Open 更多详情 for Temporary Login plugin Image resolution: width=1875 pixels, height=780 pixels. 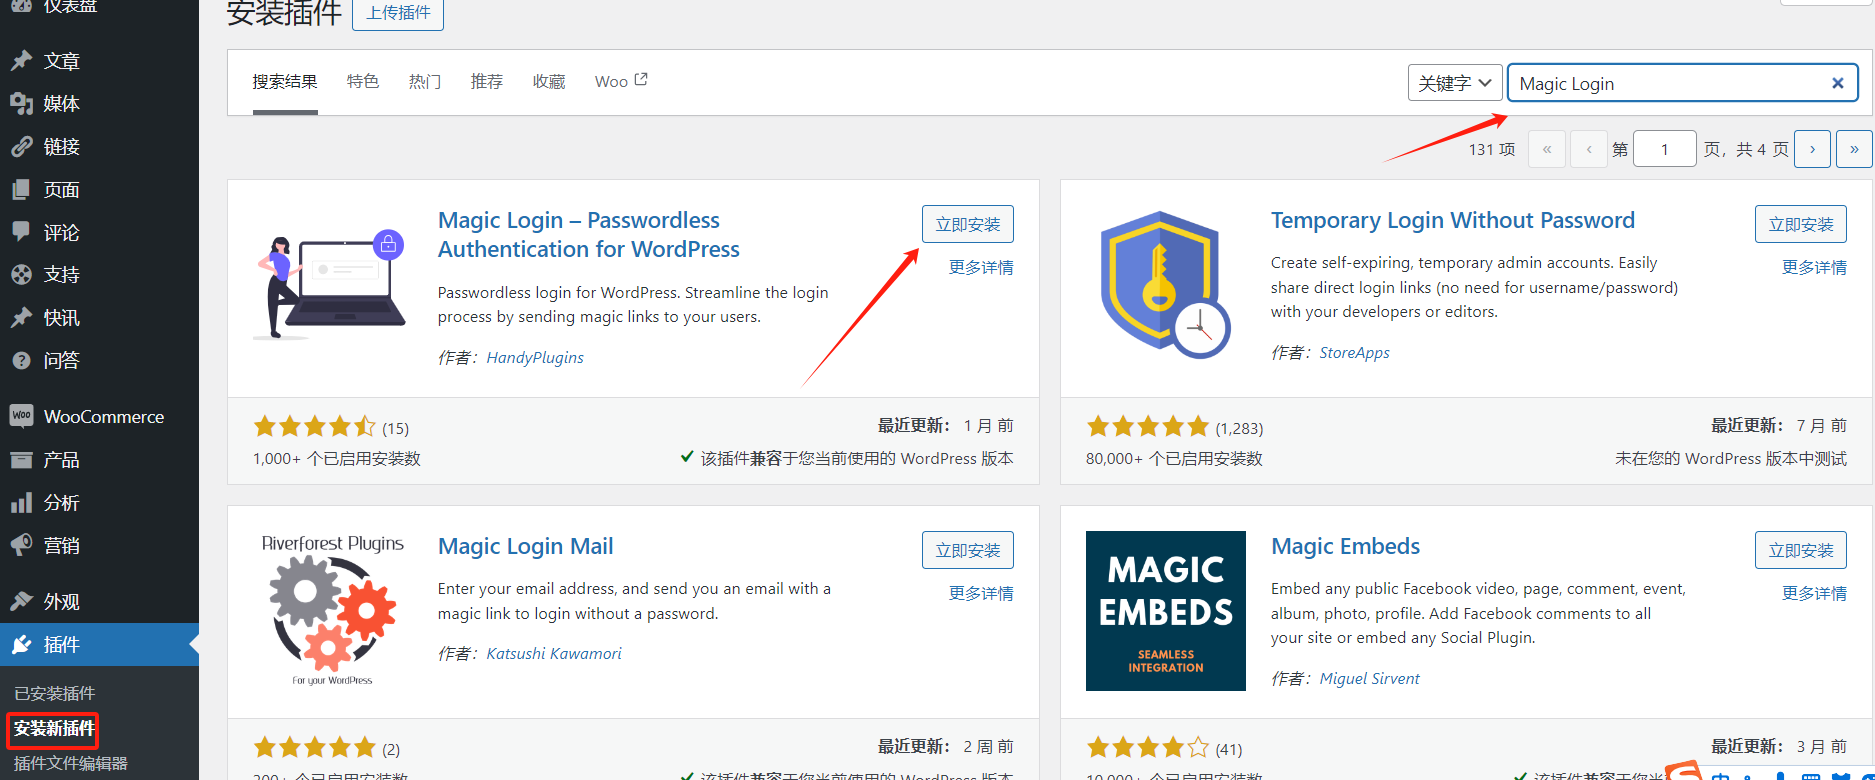[x=1814, y=268]
